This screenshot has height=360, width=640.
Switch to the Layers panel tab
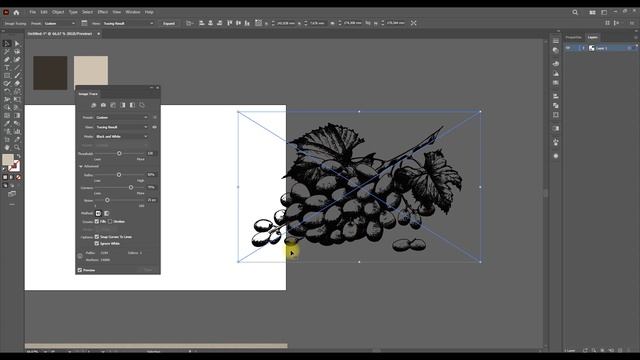coord(593,38)
